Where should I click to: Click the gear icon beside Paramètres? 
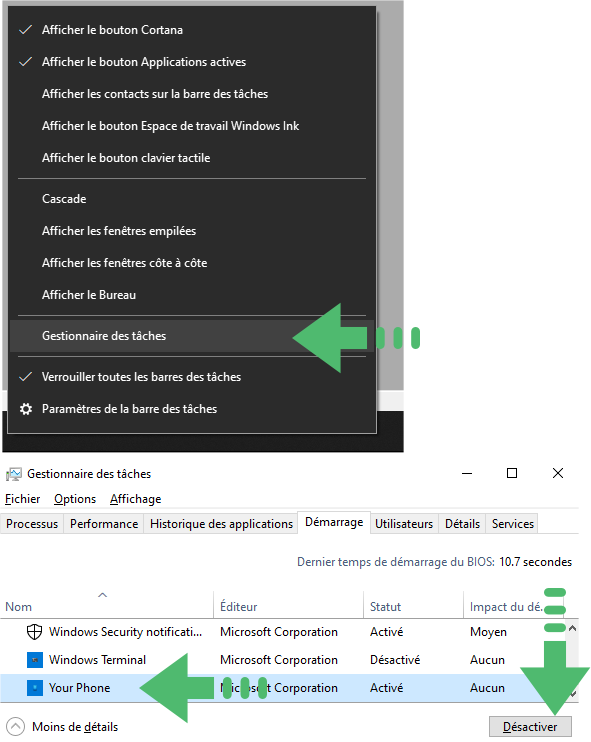tap(26, 409)
